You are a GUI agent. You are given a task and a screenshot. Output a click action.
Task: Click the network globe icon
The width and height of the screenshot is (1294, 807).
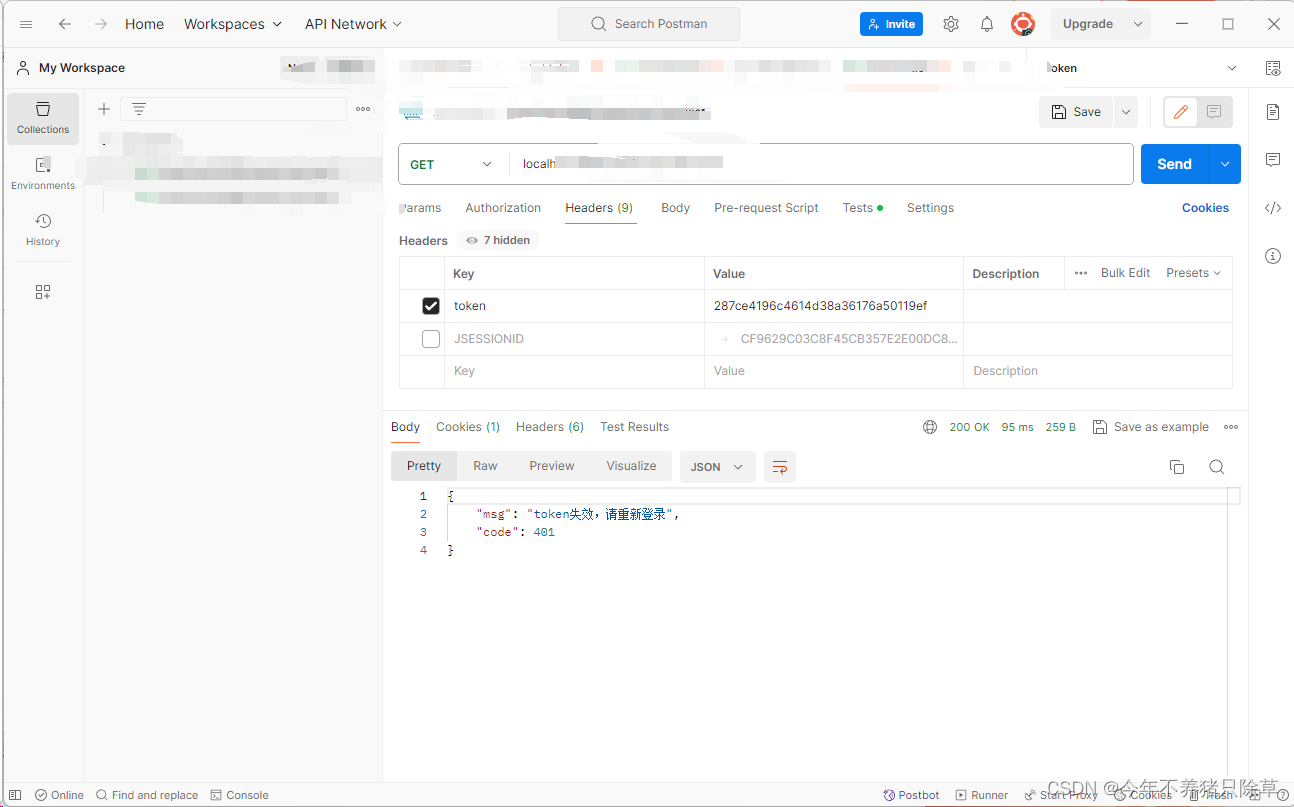(930, 427)
